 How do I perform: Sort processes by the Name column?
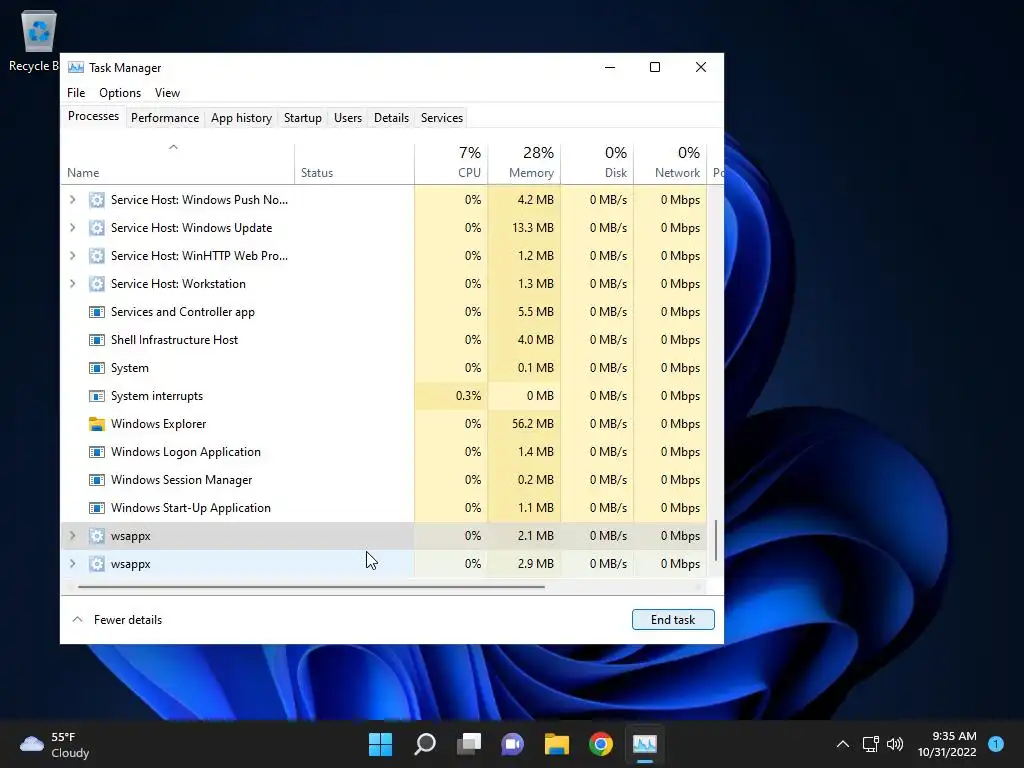point(177,163)
